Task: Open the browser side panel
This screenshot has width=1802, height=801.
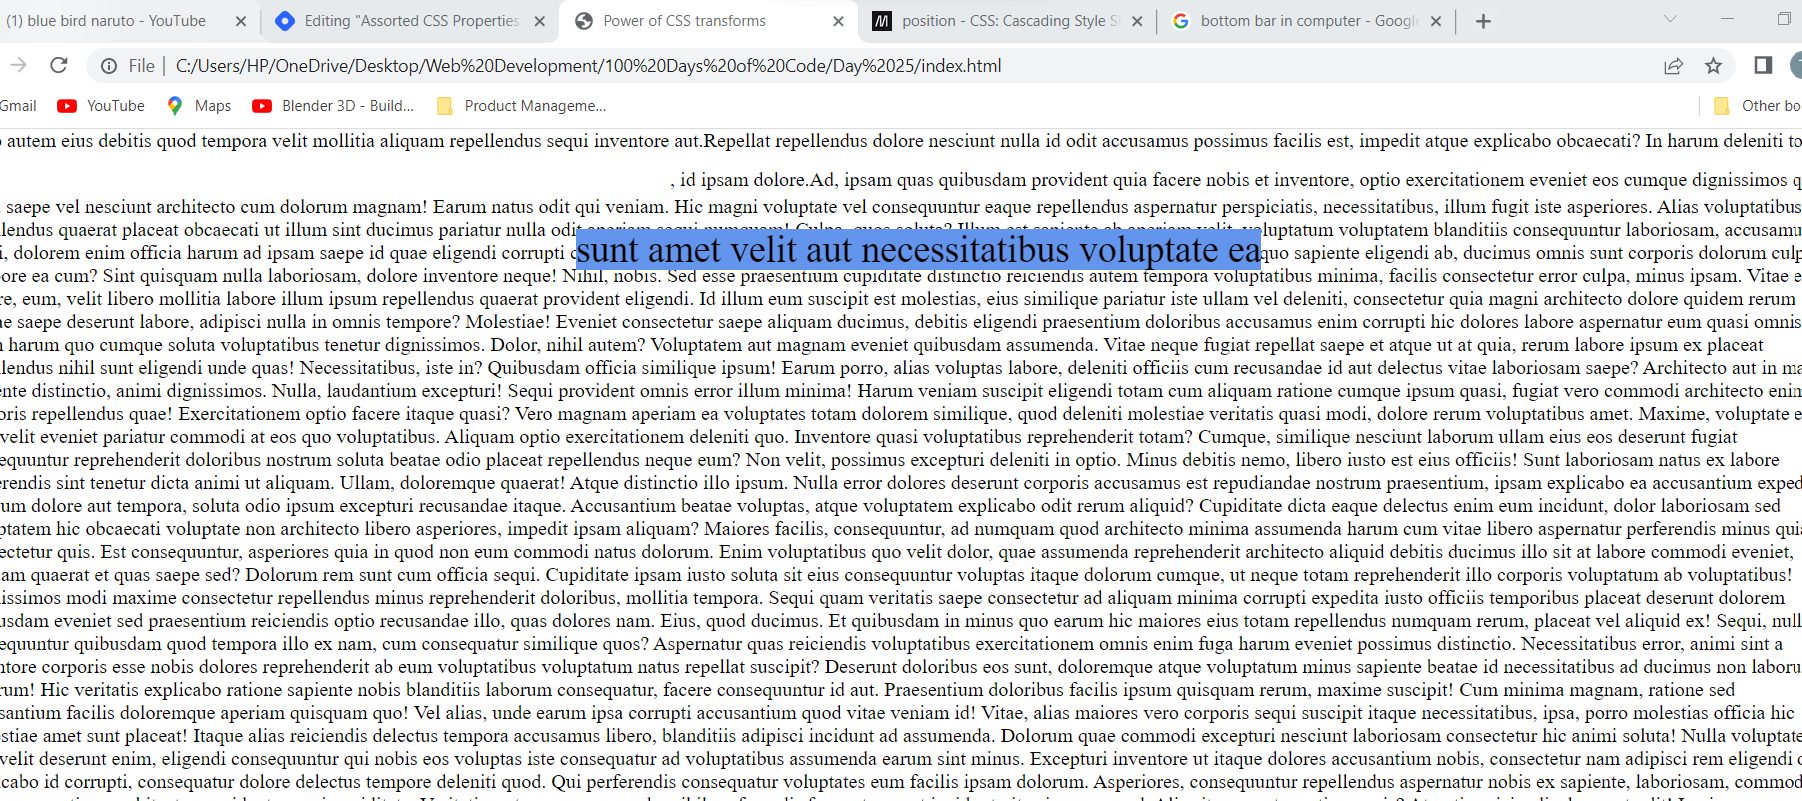Action: click(1763, 66)
